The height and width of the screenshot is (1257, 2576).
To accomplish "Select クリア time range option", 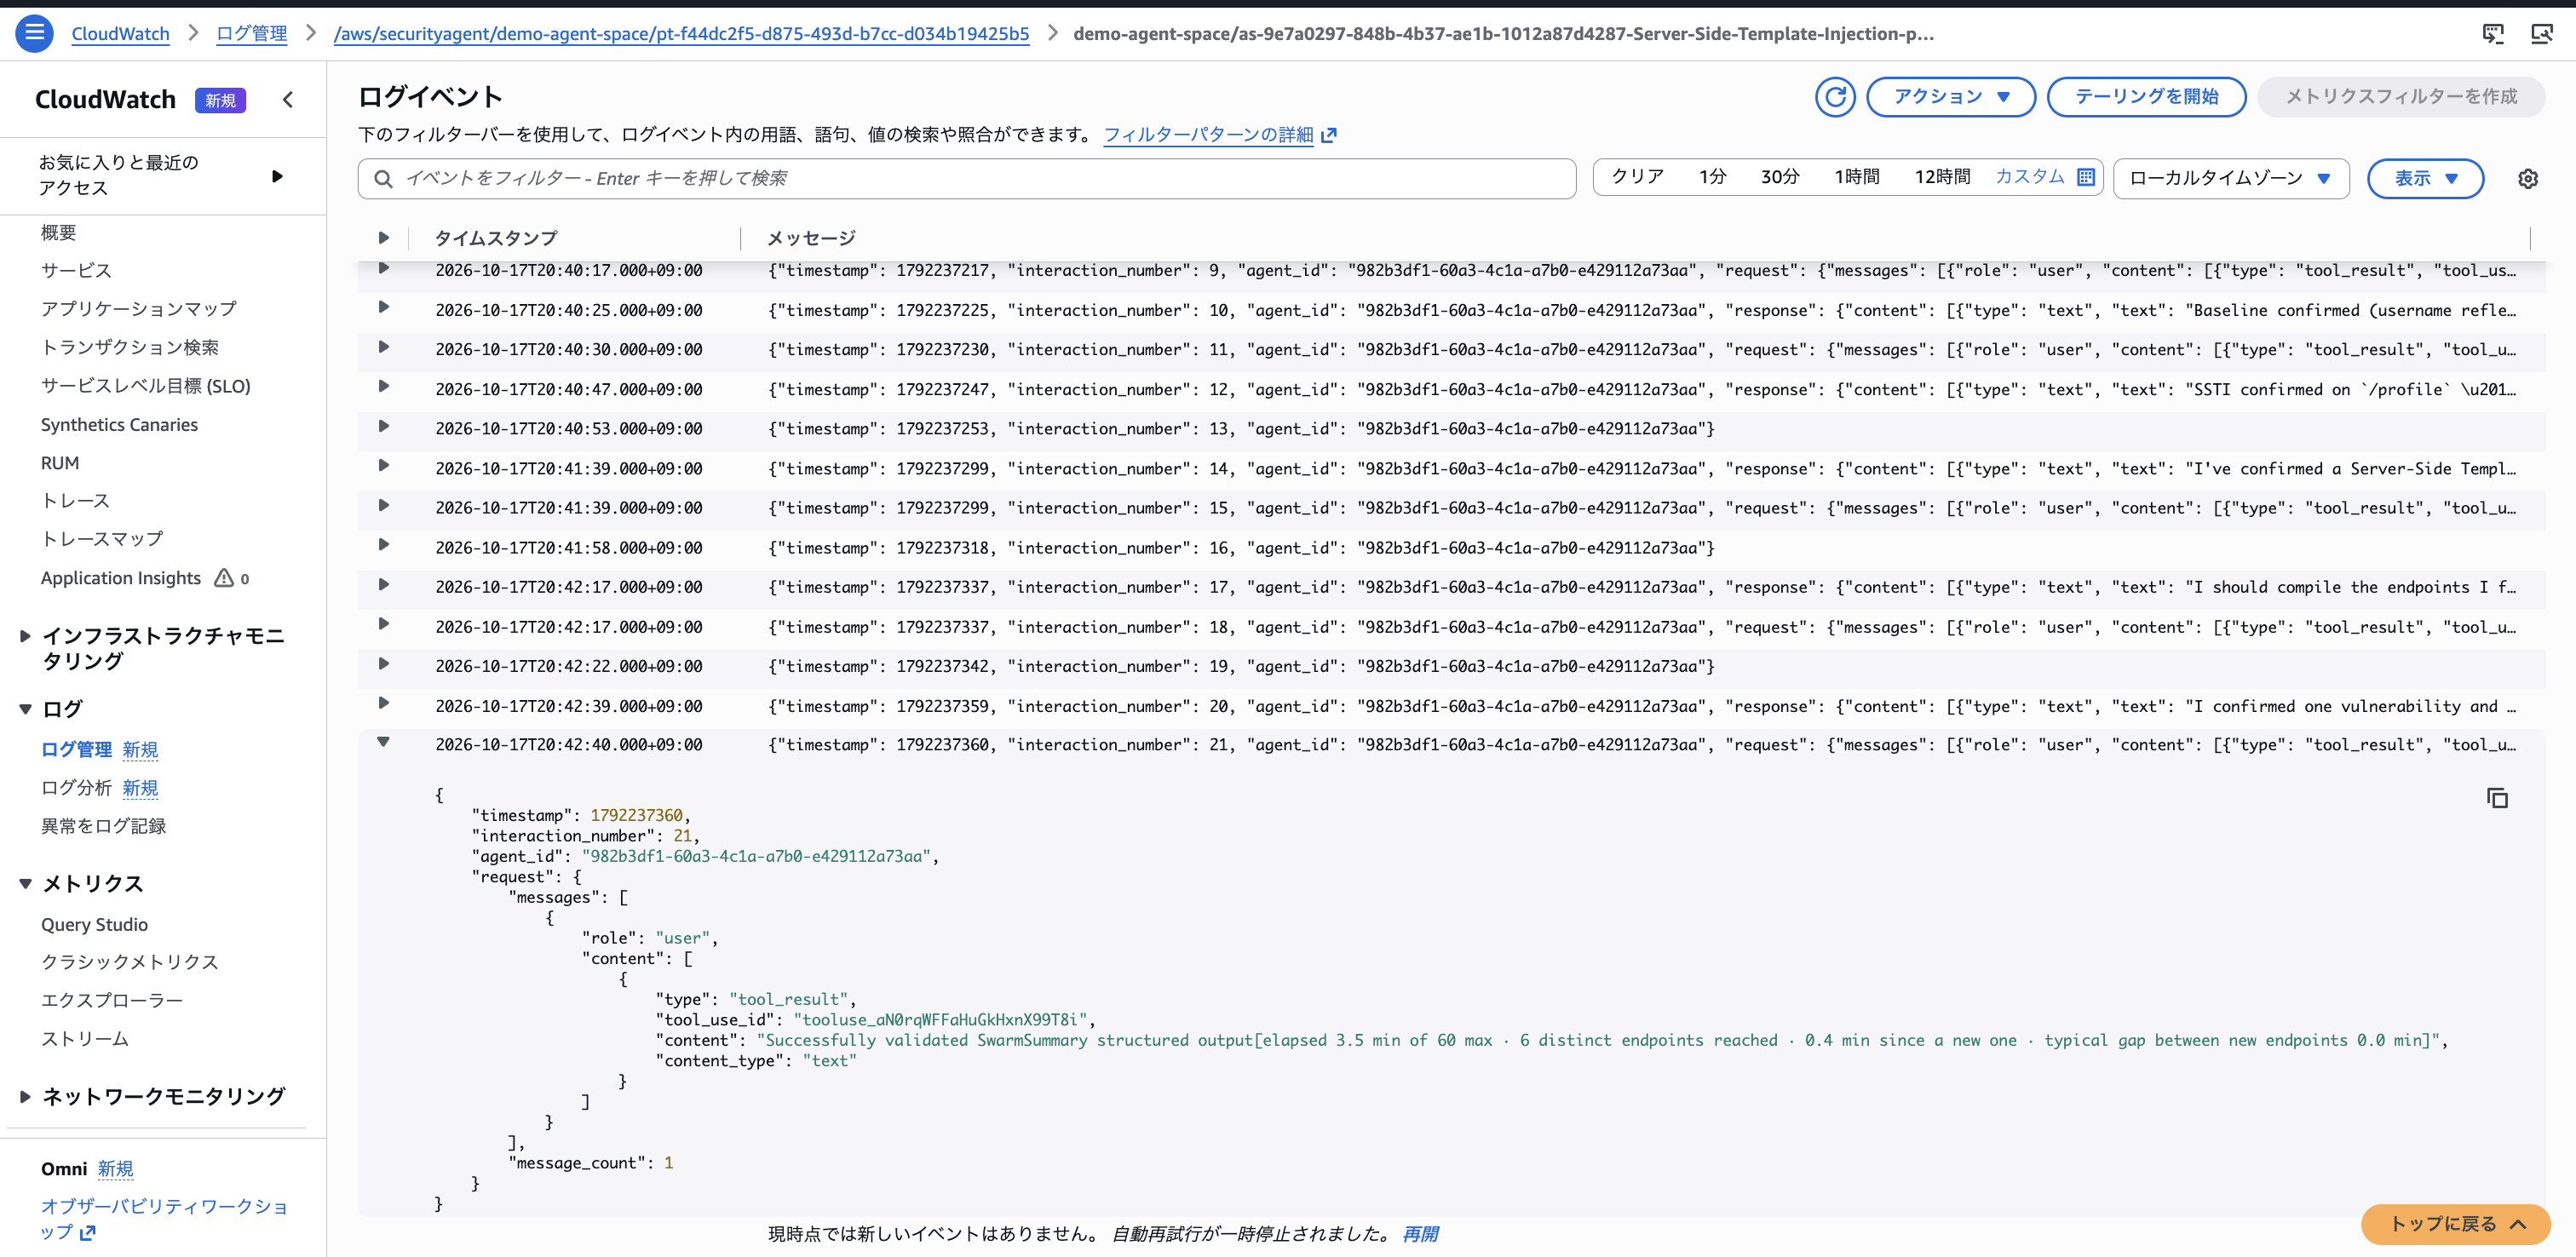I will coord(1637,177).
